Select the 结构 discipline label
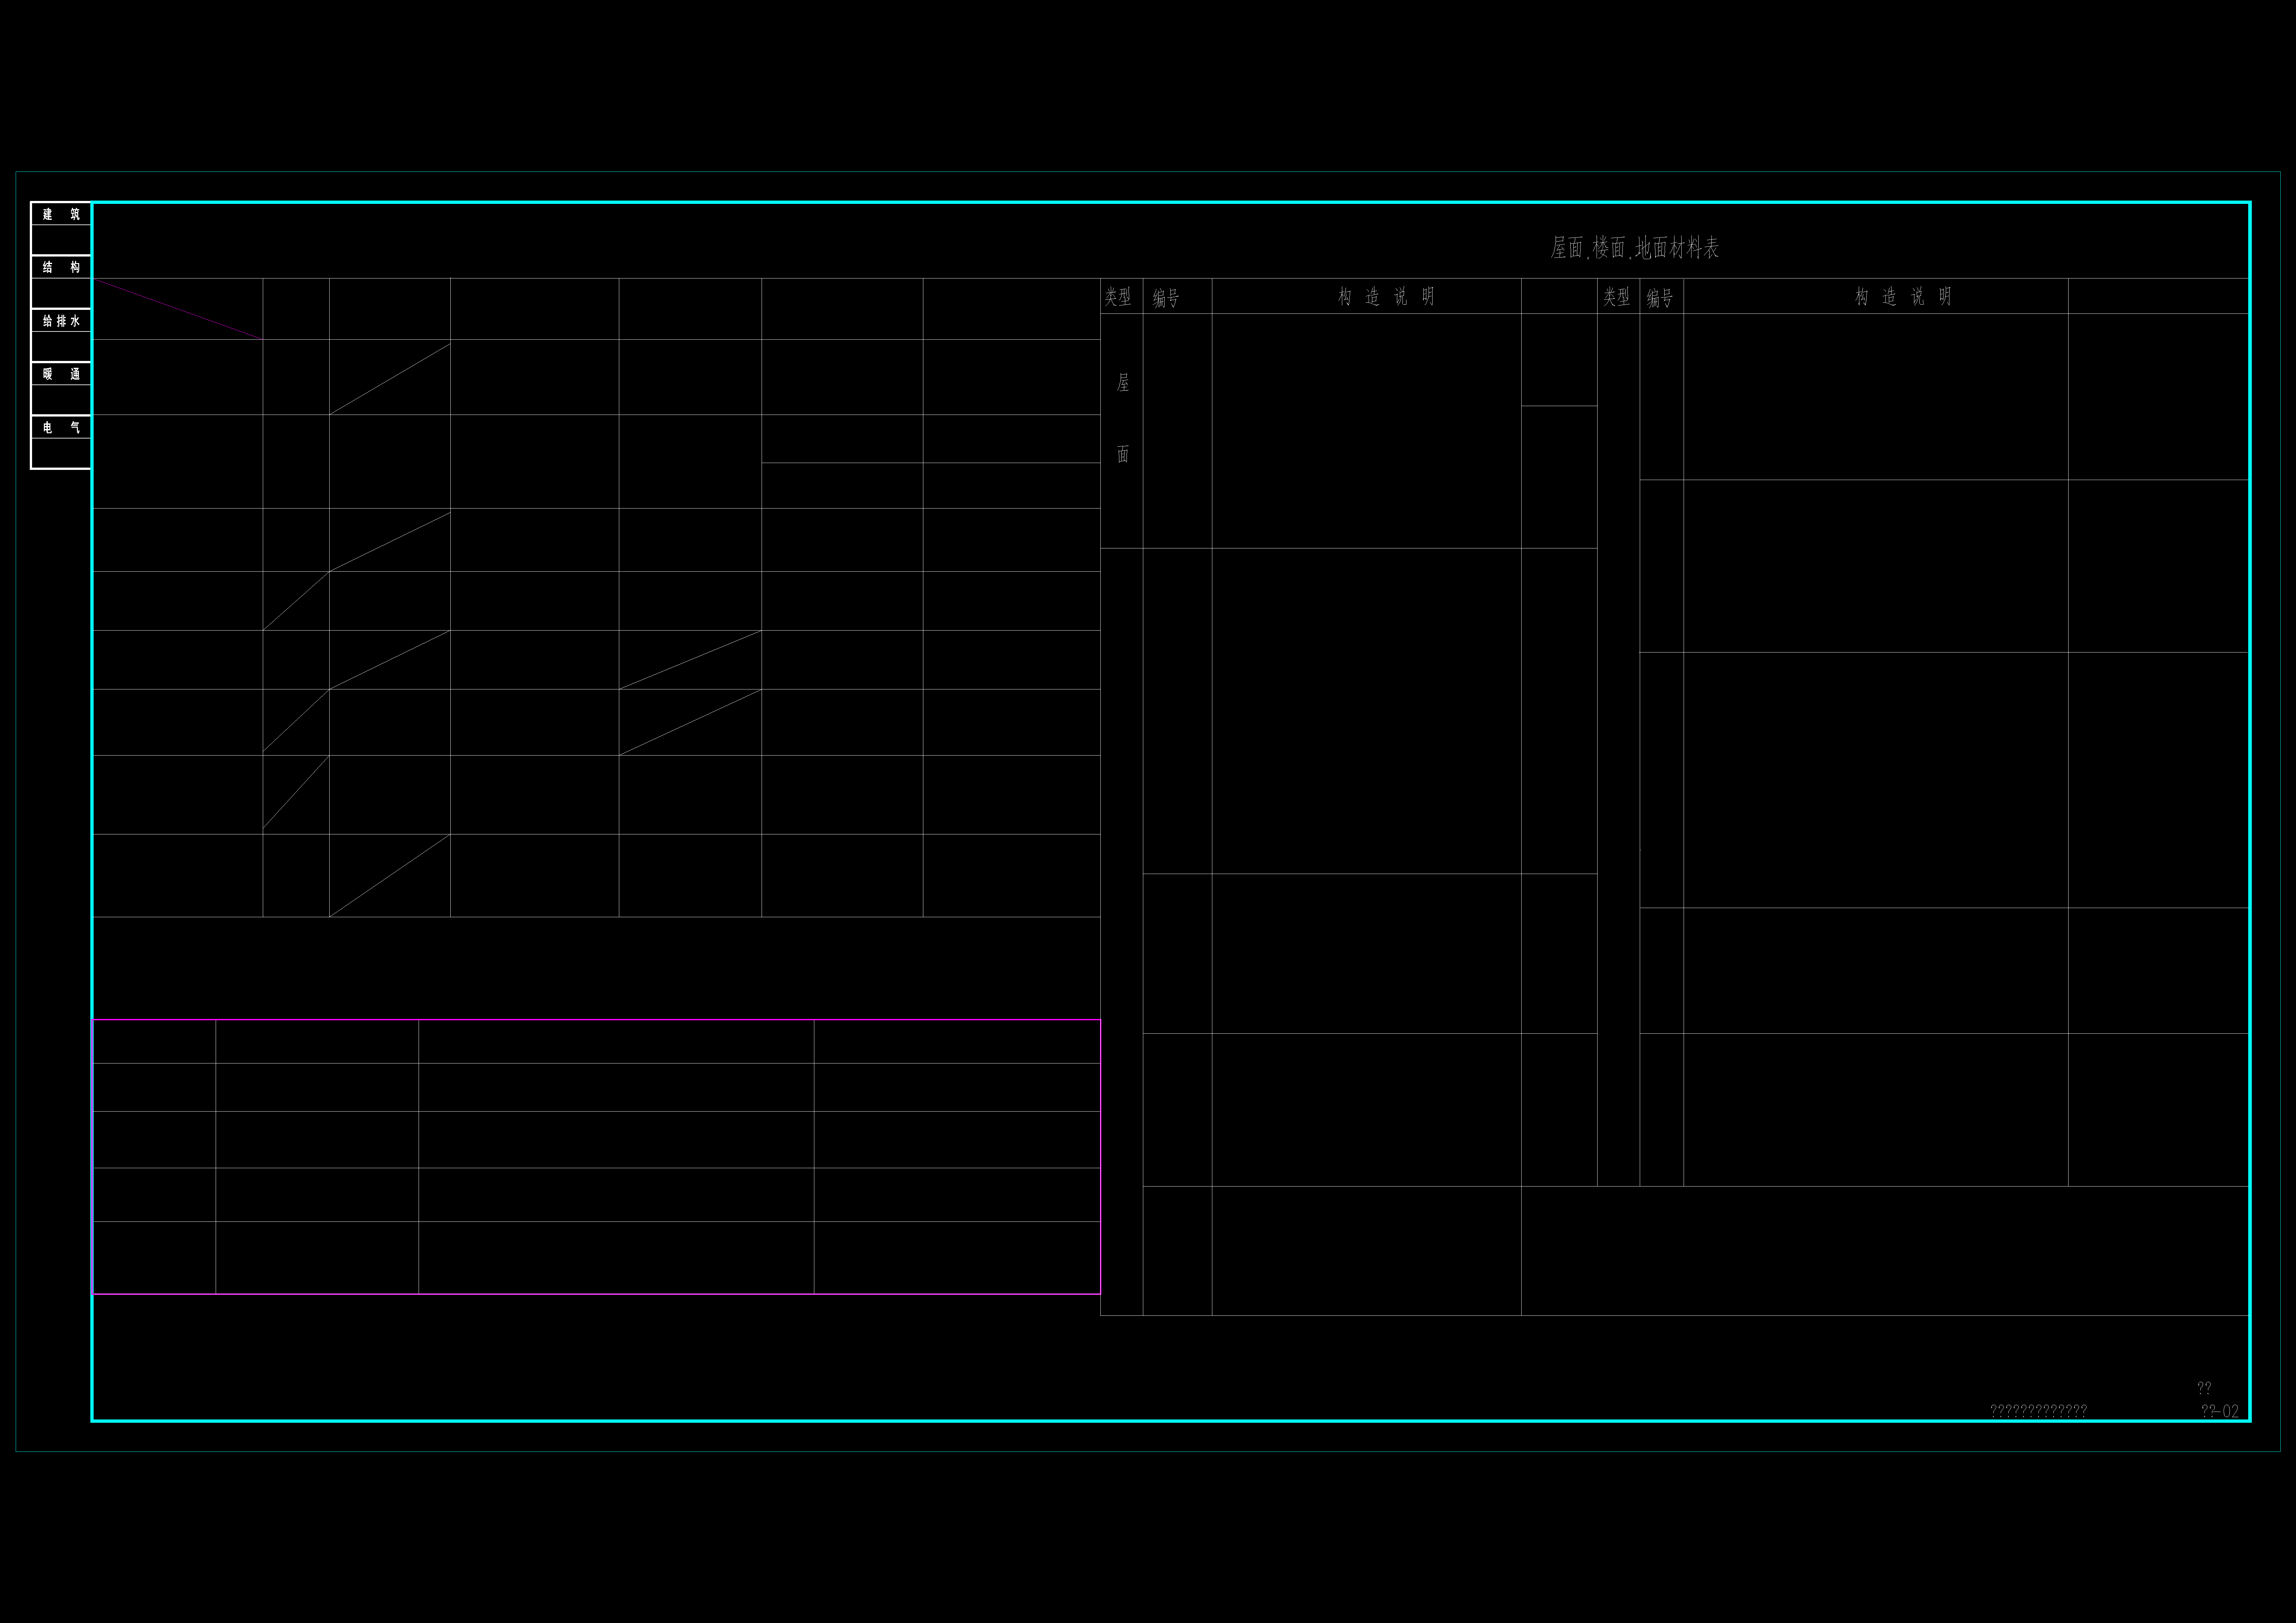The height and width of the screenshot is (1623, 2296). pos(61,267)
